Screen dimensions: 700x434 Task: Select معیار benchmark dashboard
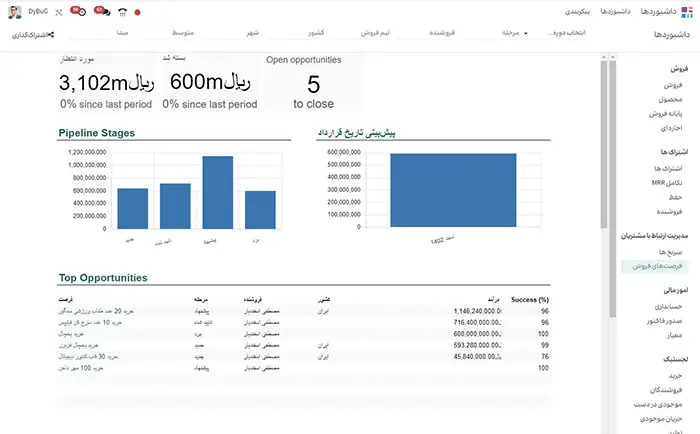(x=674, y=335)
